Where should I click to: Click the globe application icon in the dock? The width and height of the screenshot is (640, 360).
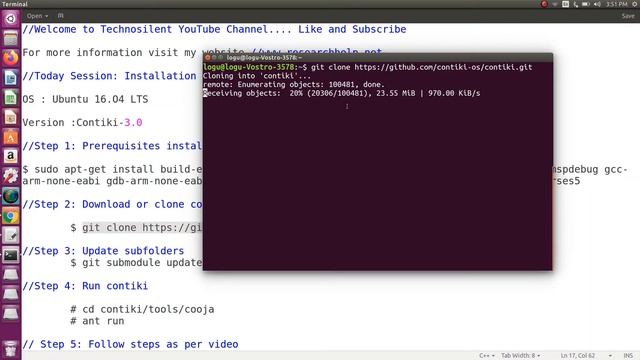(11, 196)
